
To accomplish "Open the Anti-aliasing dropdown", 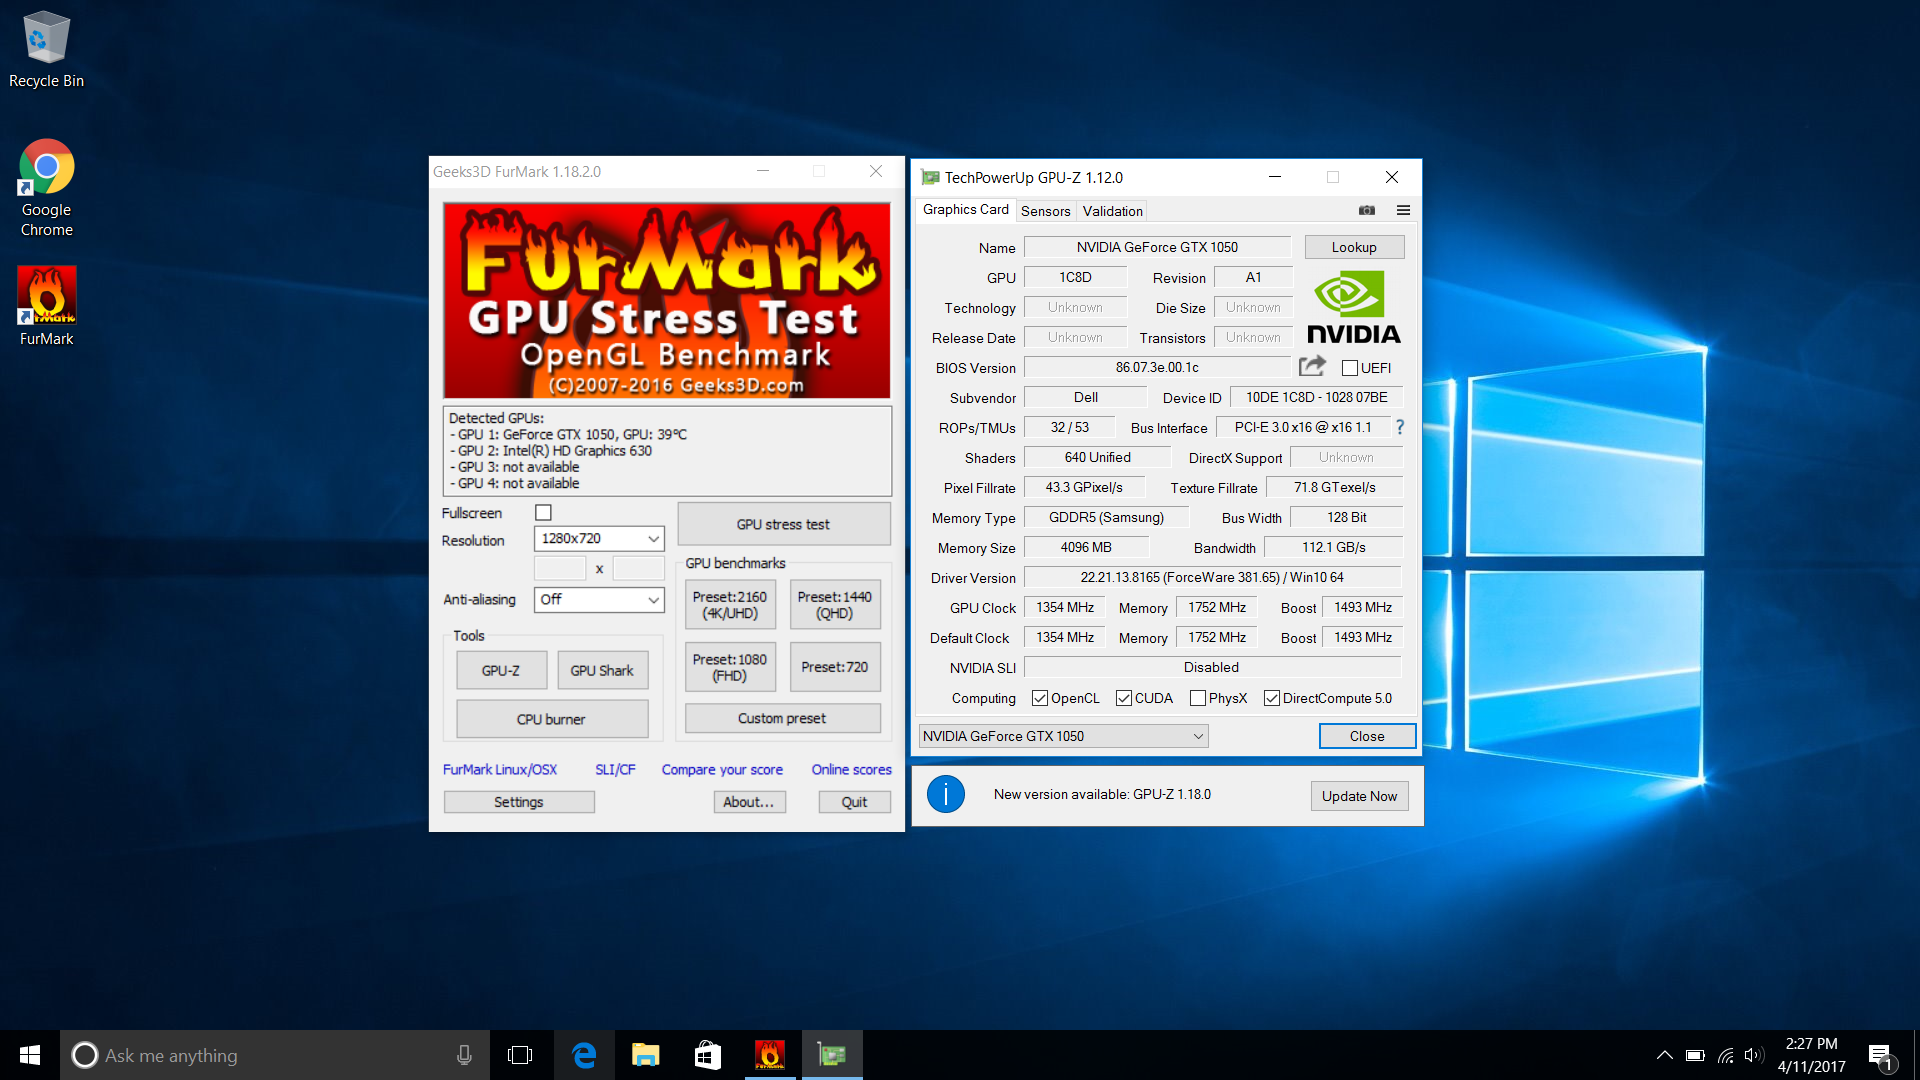I will (598, 600).
